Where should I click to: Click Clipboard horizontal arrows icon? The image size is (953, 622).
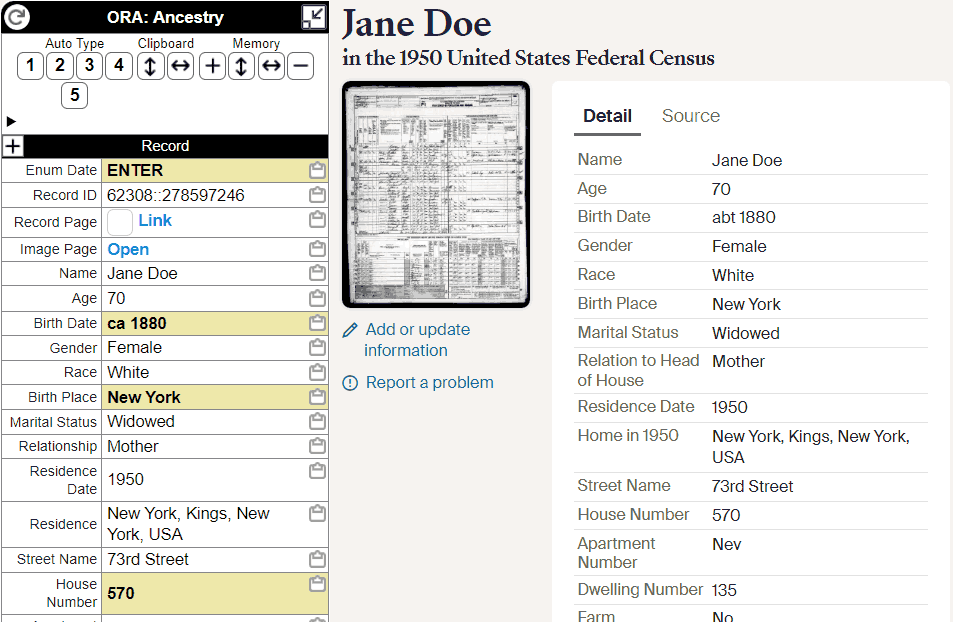tap(181, 66)
